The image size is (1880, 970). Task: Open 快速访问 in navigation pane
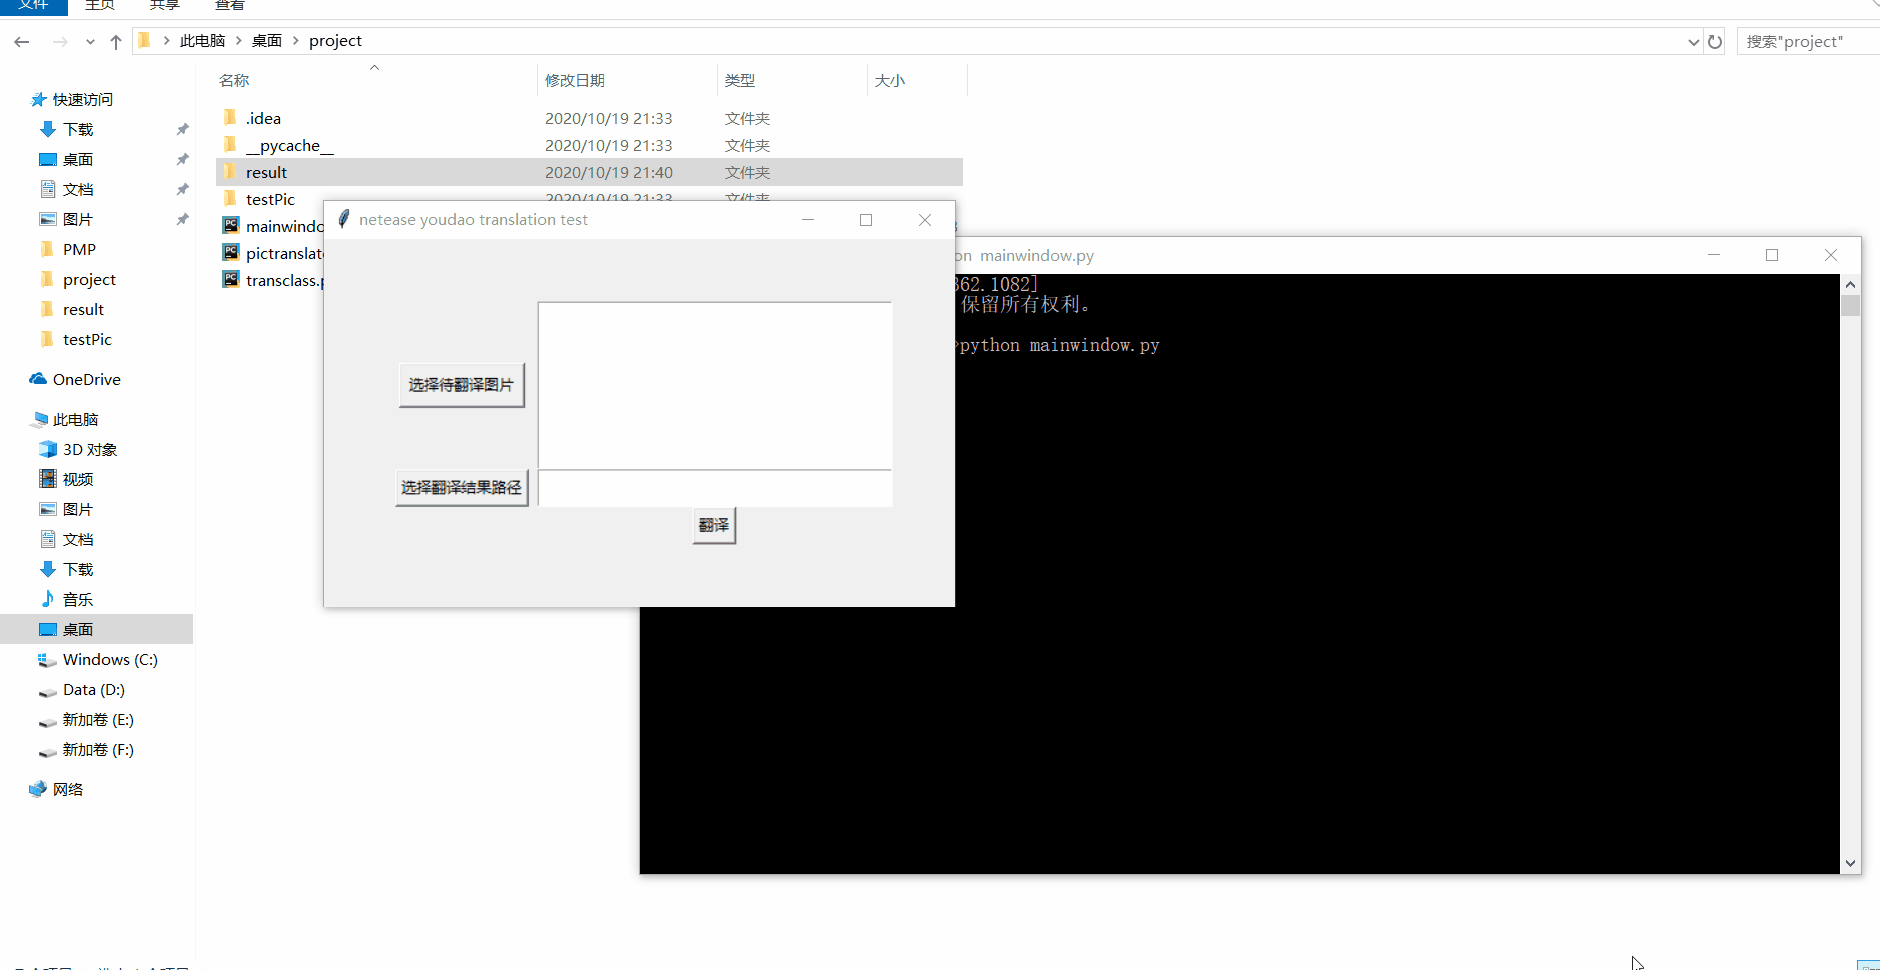(83, 99)
